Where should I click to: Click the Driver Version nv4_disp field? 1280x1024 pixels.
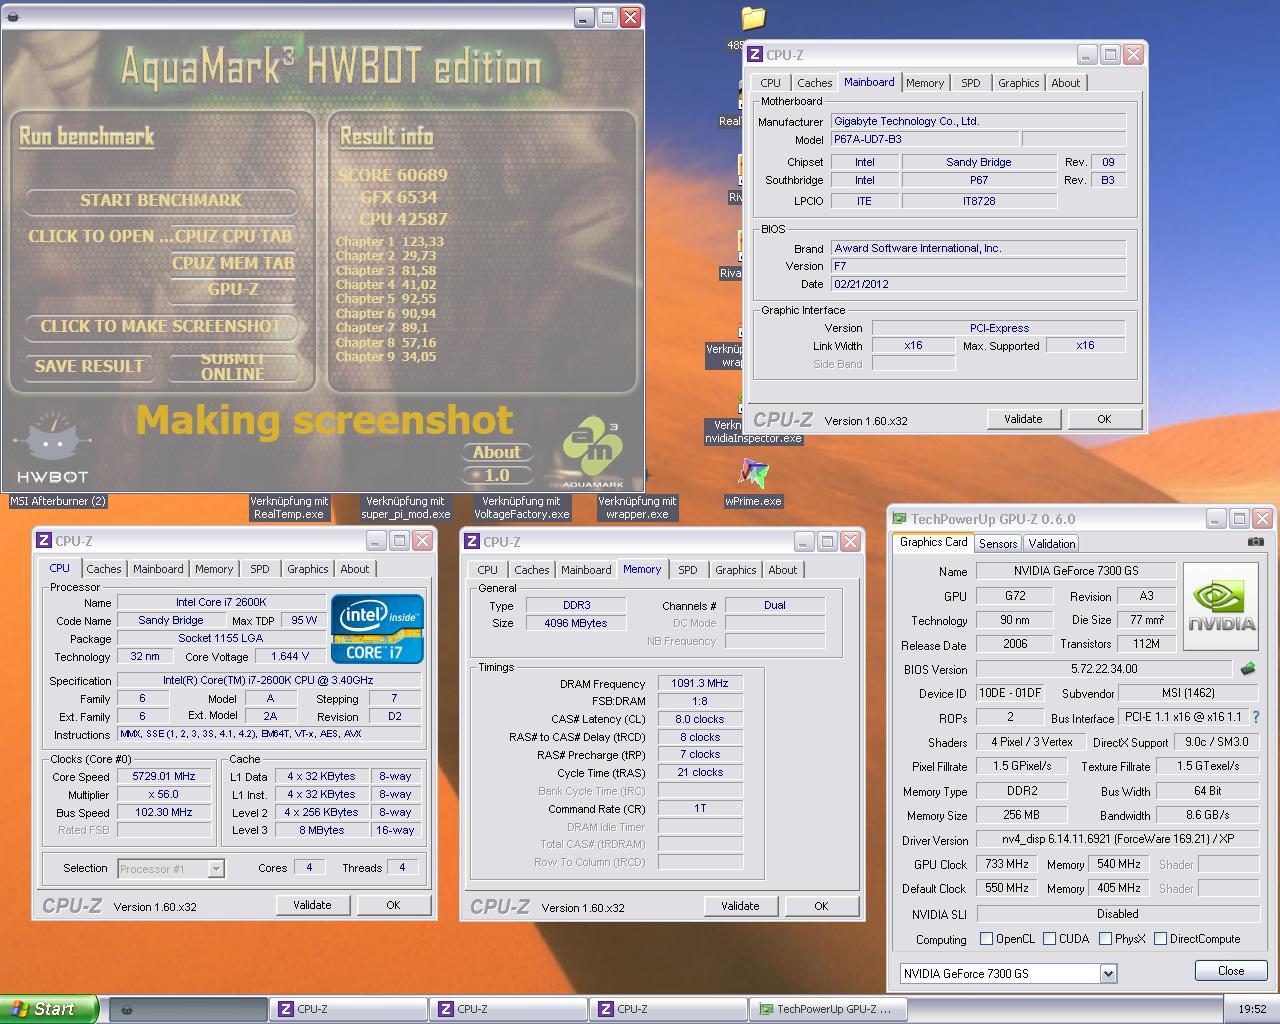tap(1117, 840)
